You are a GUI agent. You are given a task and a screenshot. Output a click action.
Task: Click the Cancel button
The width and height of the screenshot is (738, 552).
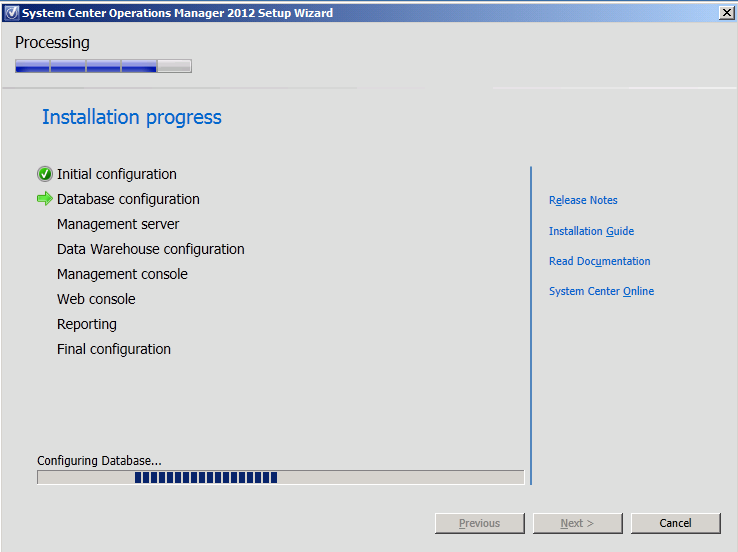(x=675, y=523)
